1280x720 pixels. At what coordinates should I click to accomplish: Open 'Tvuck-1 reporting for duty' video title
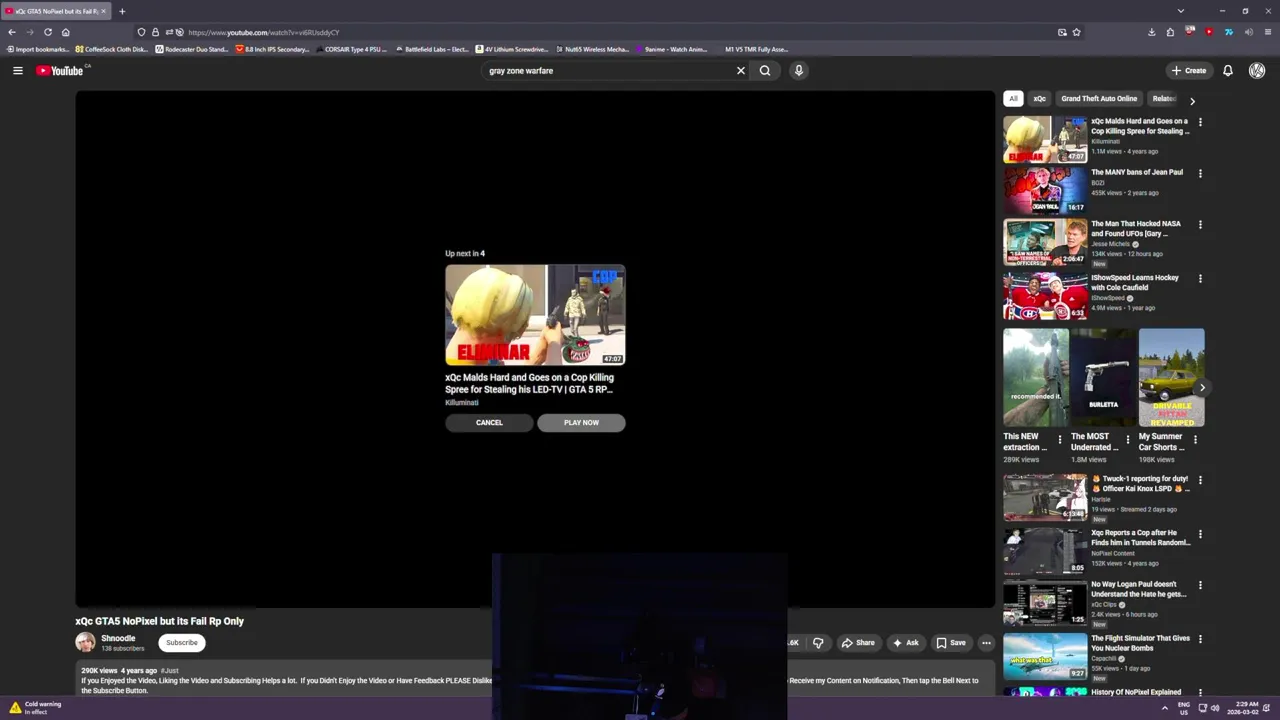pos(1140,484)
